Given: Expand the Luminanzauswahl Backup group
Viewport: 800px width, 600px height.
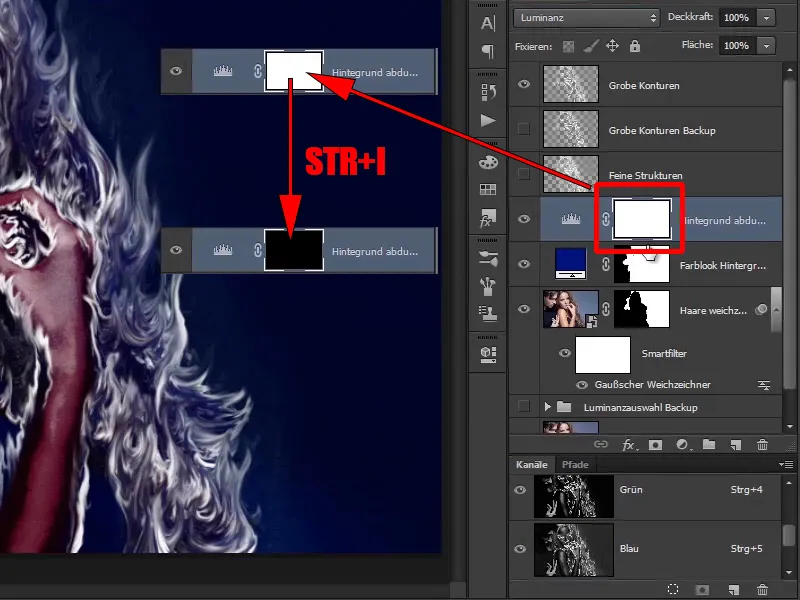Looking at the screenshot, I should point(547,407).
